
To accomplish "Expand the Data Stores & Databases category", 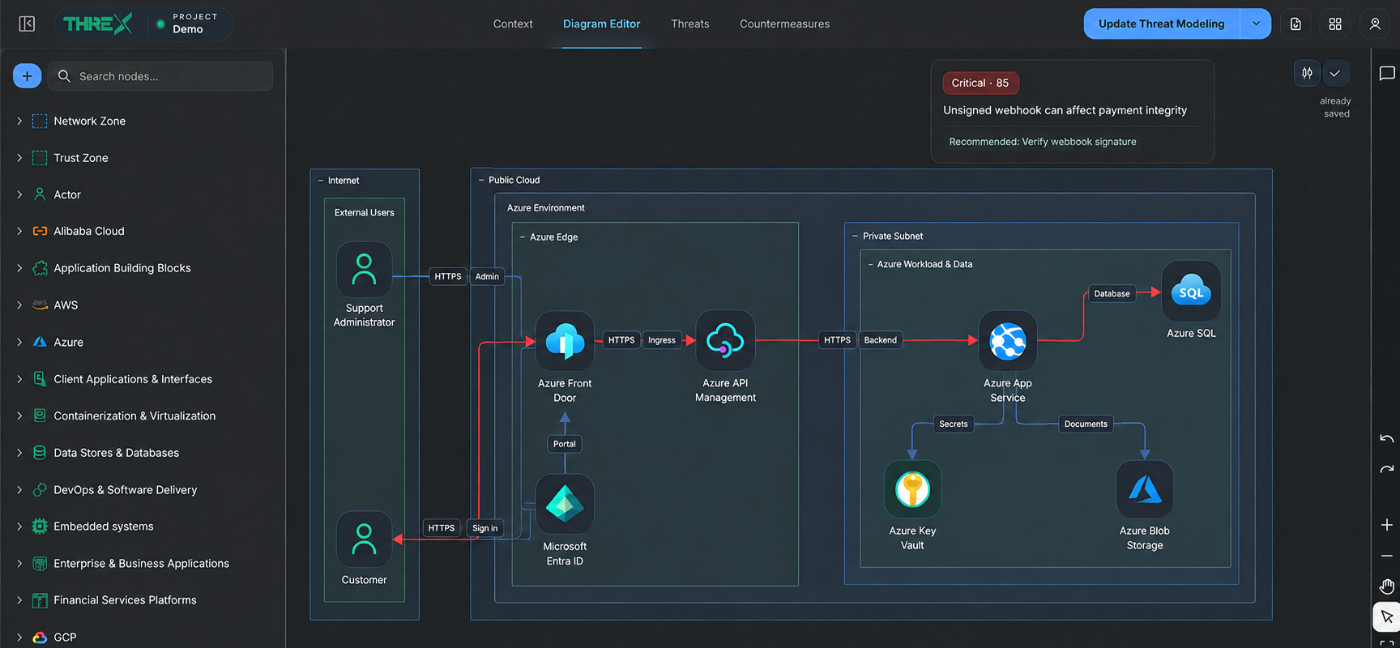I will [19, 453].
